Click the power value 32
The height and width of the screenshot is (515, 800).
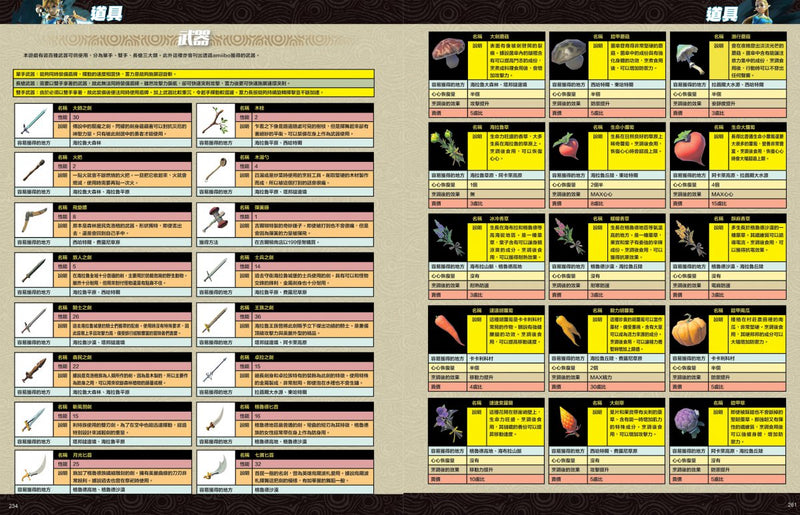coord(258,464)
